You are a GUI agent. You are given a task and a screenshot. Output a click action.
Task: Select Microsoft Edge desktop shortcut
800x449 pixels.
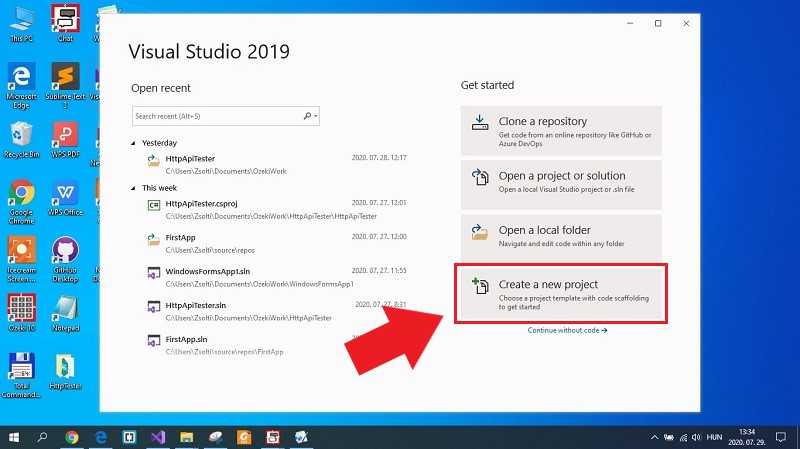click(21, 86)
